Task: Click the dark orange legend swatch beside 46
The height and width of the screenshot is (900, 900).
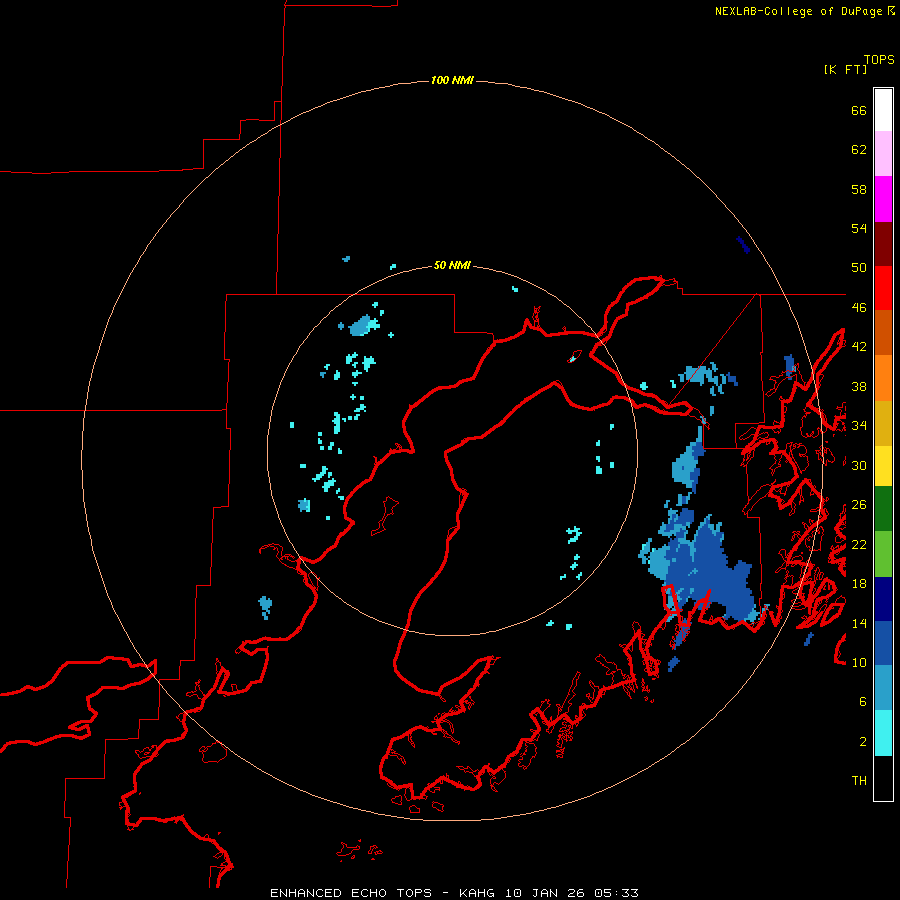Action: (x=883, y=332)
